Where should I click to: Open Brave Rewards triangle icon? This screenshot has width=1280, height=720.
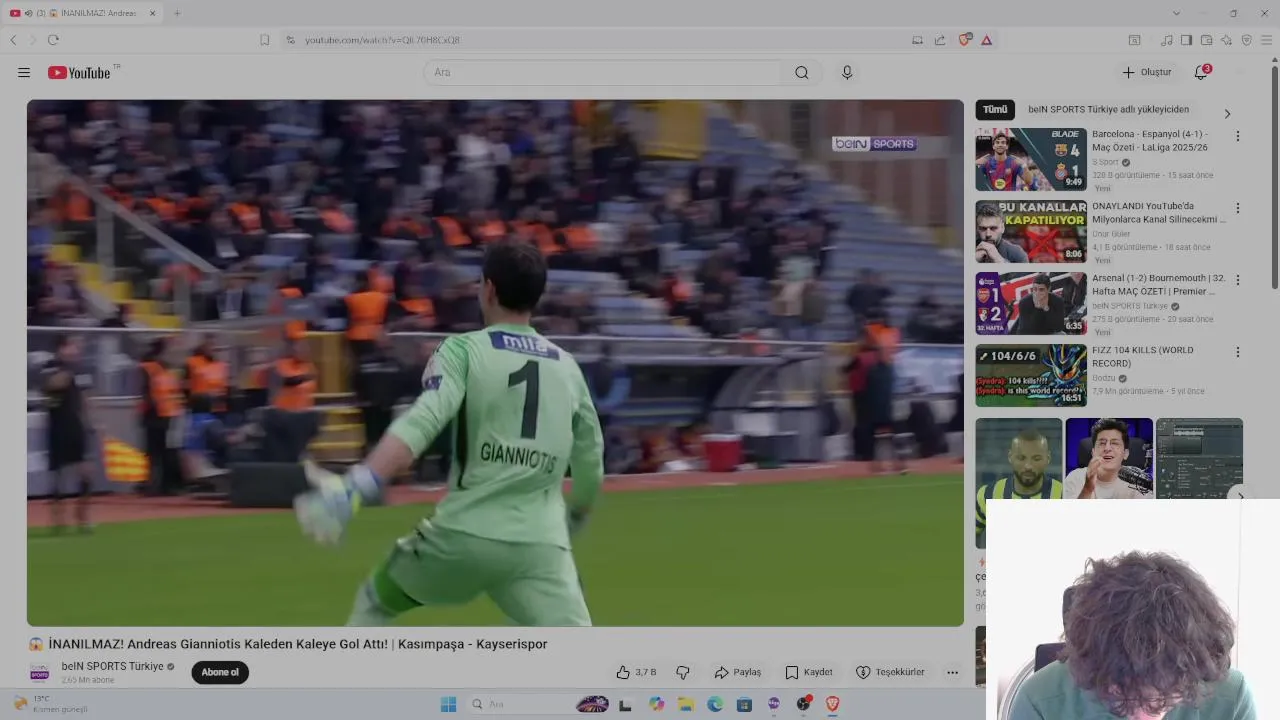pyautogui.click(x=986, y=40)
